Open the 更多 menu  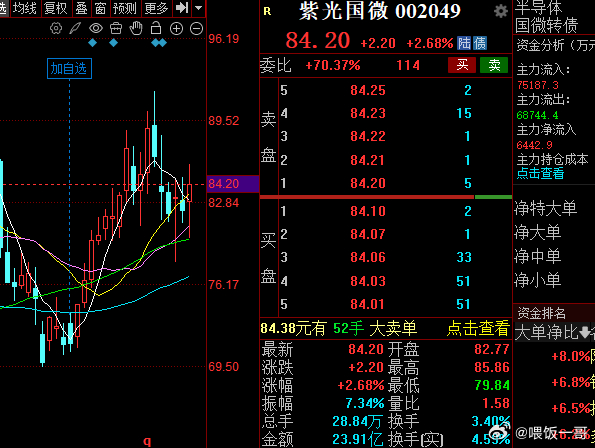[156, 8]
